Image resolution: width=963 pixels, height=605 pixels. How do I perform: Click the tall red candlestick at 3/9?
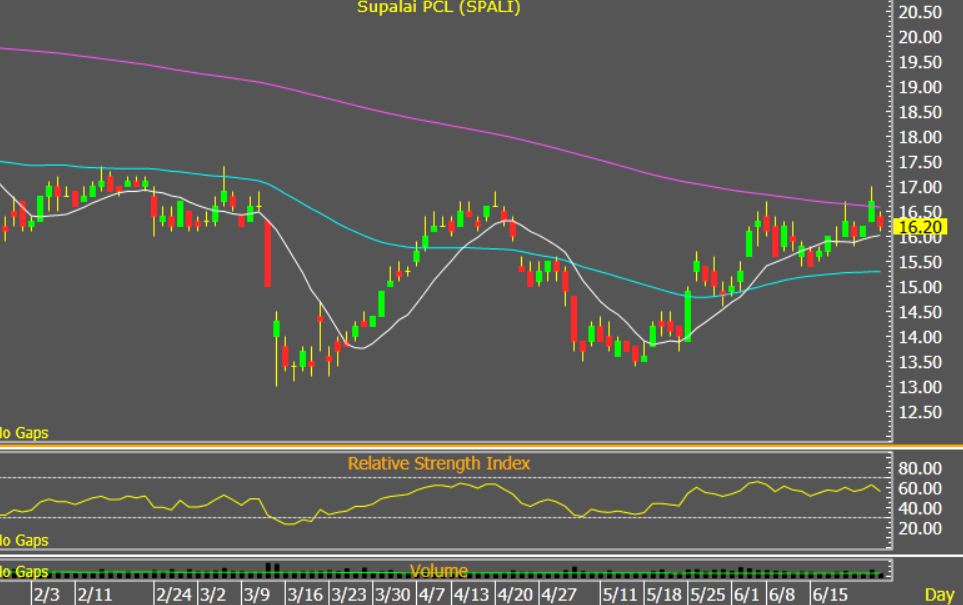pyautogui.click(x=268, y=254)
